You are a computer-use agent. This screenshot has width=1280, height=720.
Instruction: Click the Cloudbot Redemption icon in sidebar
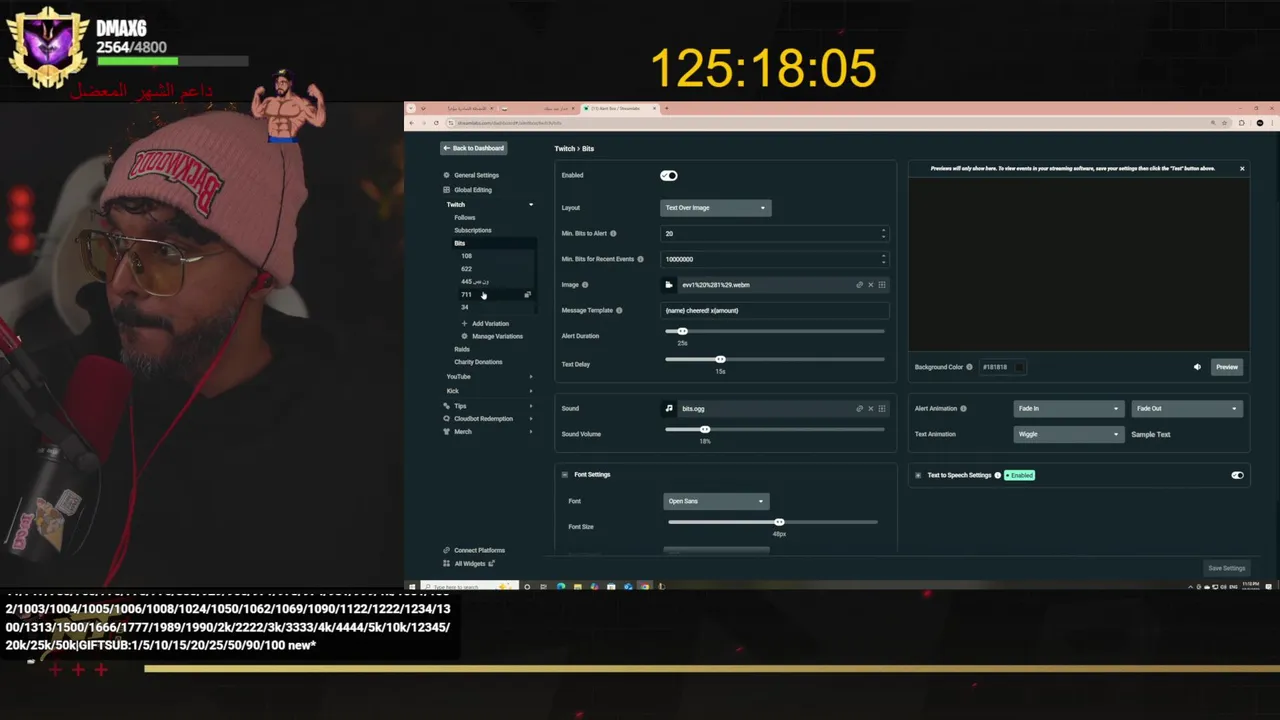point(447,419)
